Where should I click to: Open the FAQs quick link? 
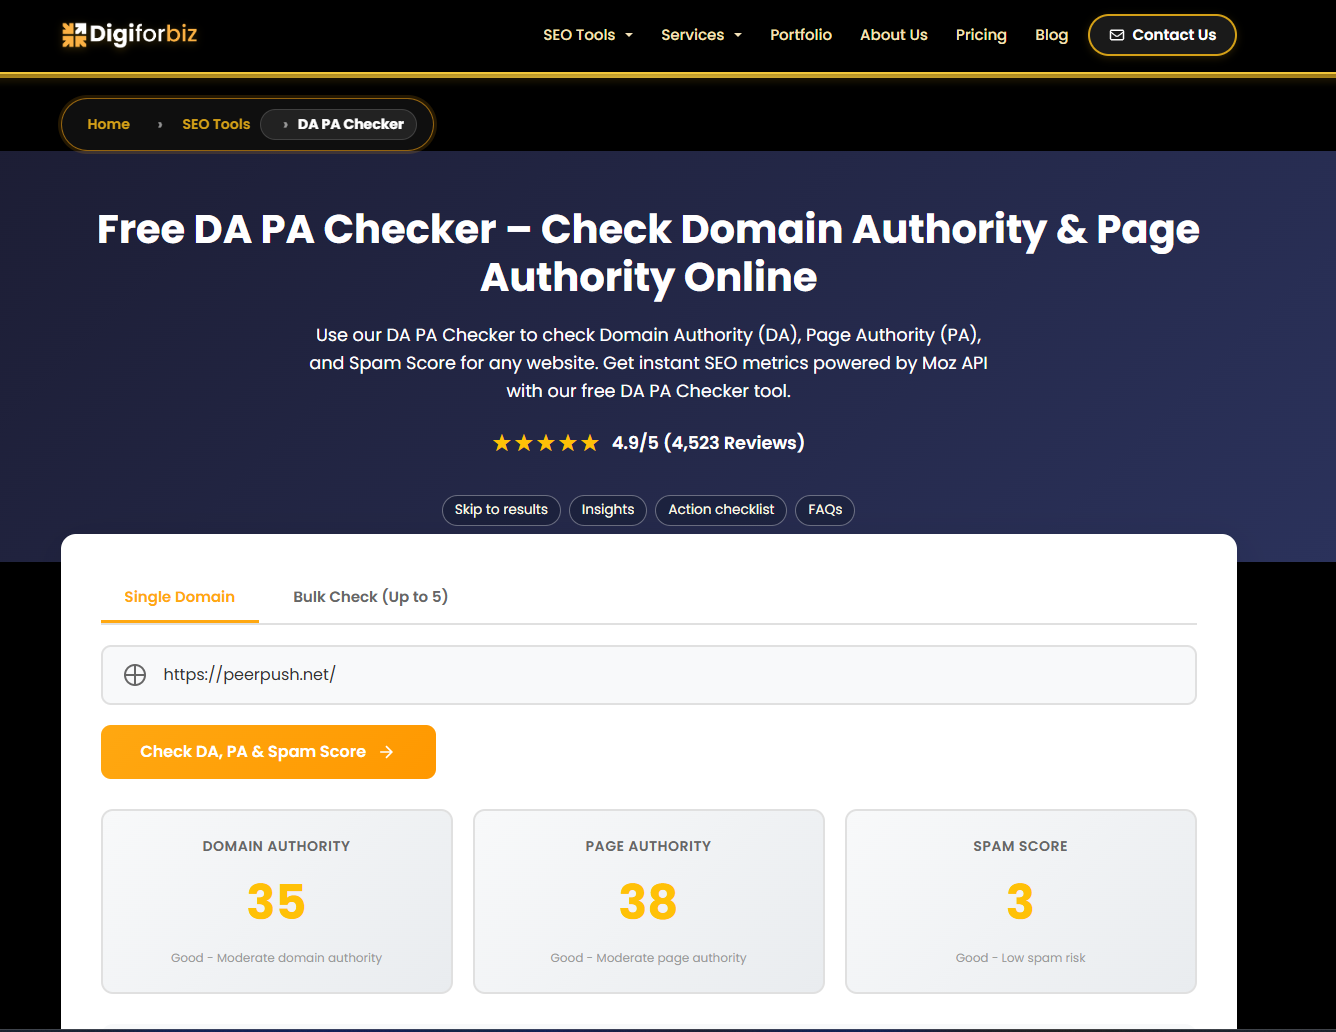[x=825, y=510]
